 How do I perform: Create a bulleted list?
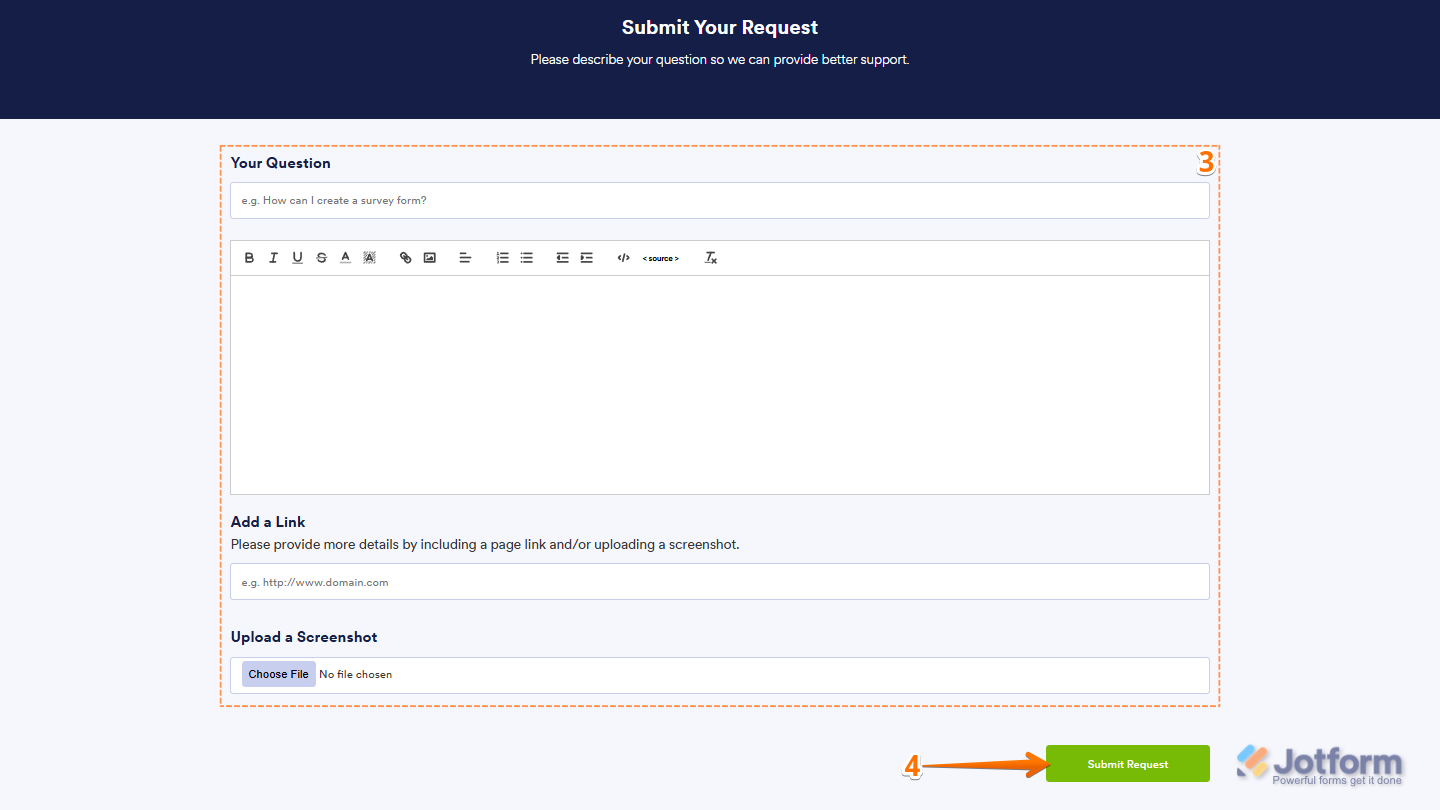[526, 257]
